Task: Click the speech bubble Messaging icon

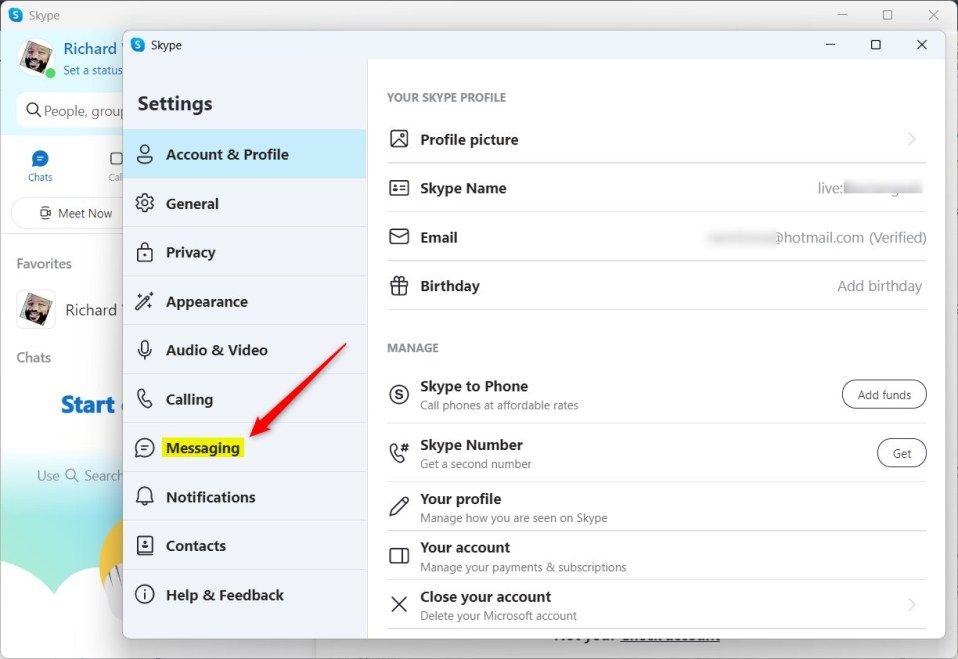Action: pos(145,448)
